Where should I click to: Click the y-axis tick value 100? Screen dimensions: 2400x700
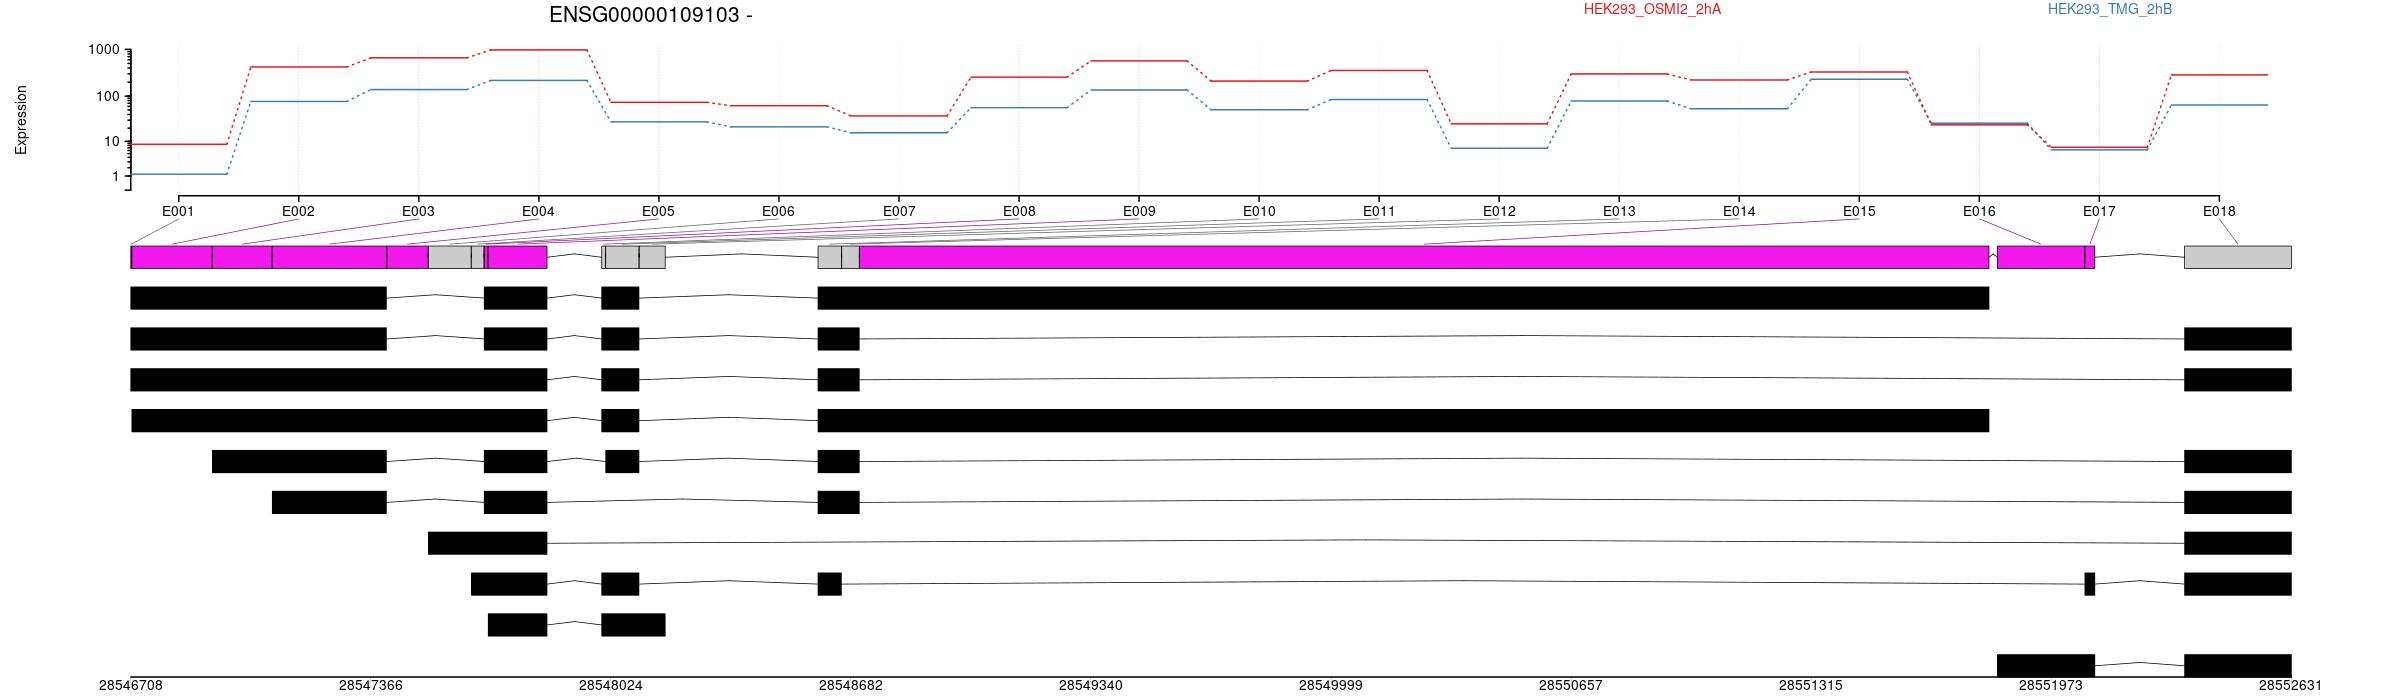click(107, 97)
